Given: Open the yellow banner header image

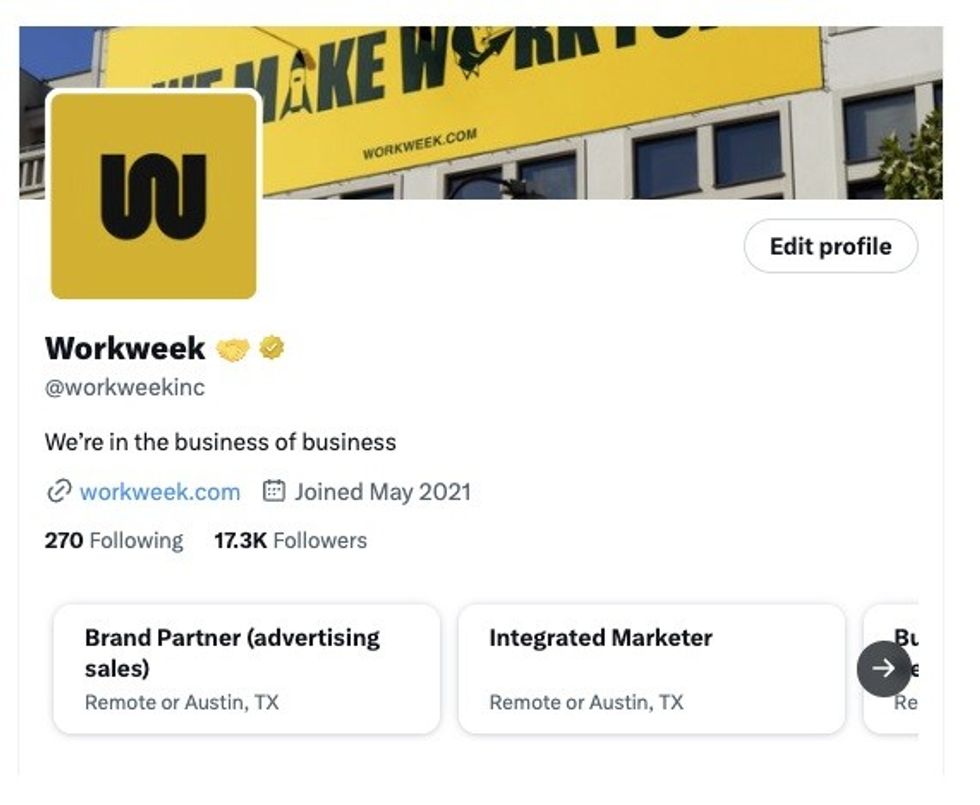Looking at the screenshot, I should [600, 110].
